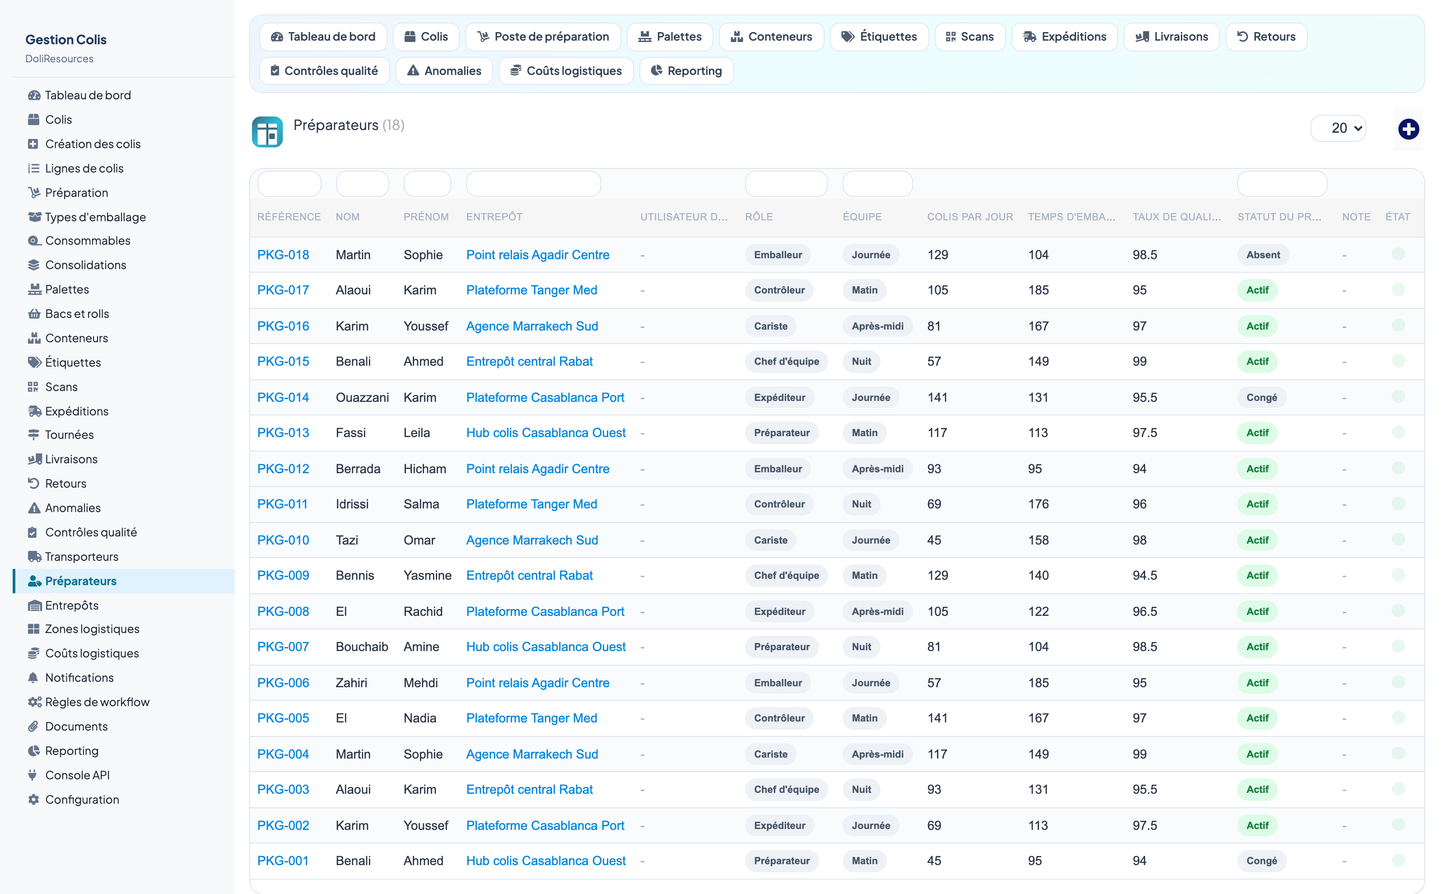The width and height of the screenshot is (1445, 894).
Task: Open the PKG-012 reference link
Action: (283, 469)
